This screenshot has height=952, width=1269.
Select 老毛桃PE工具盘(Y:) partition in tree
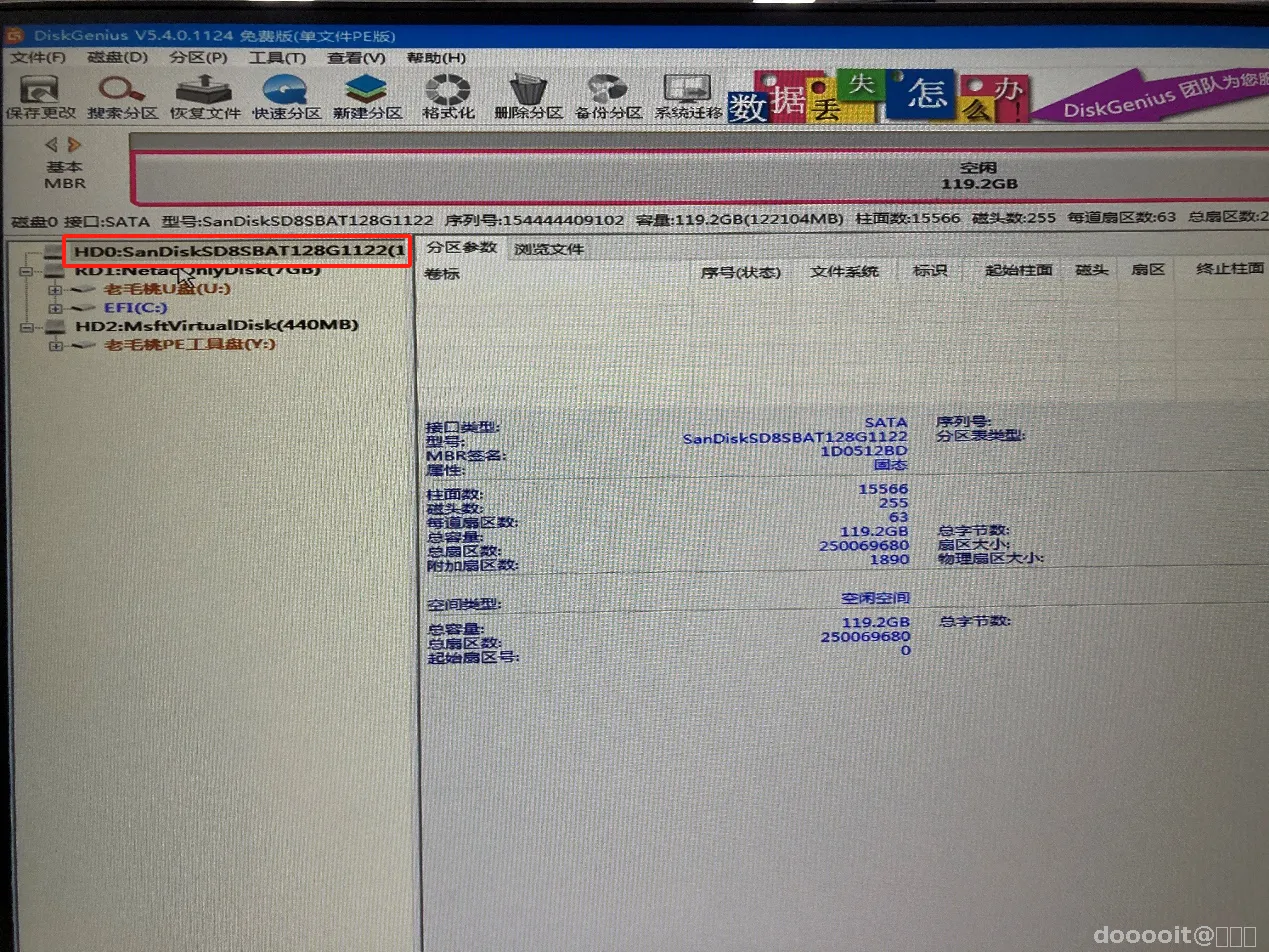(190, 344)
